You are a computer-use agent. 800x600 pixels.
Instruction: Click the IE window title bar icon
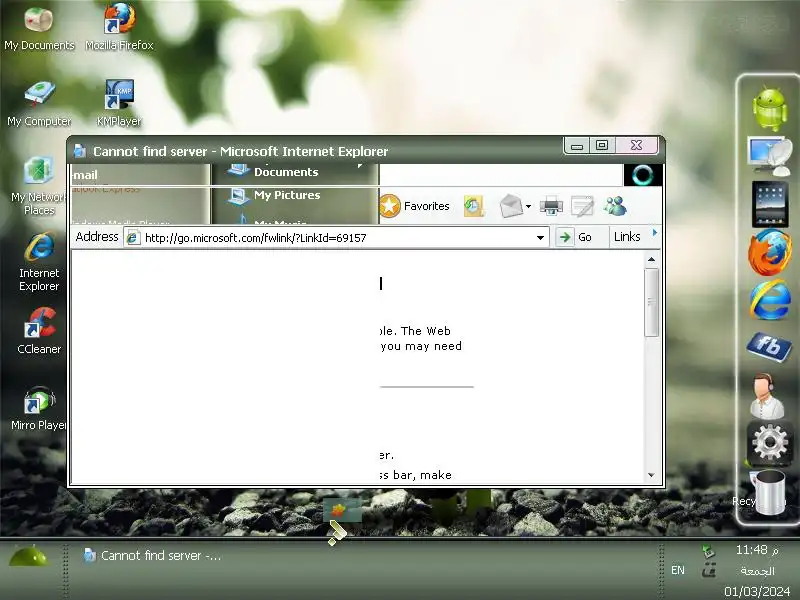(80, 151)
